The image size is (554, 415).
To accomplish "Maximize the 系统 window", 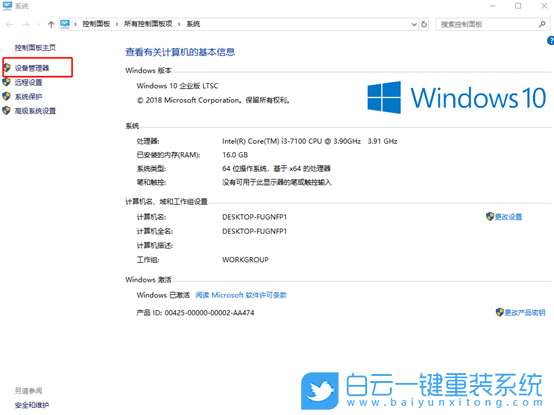I will pyautogui.click(x=518, y=6).
